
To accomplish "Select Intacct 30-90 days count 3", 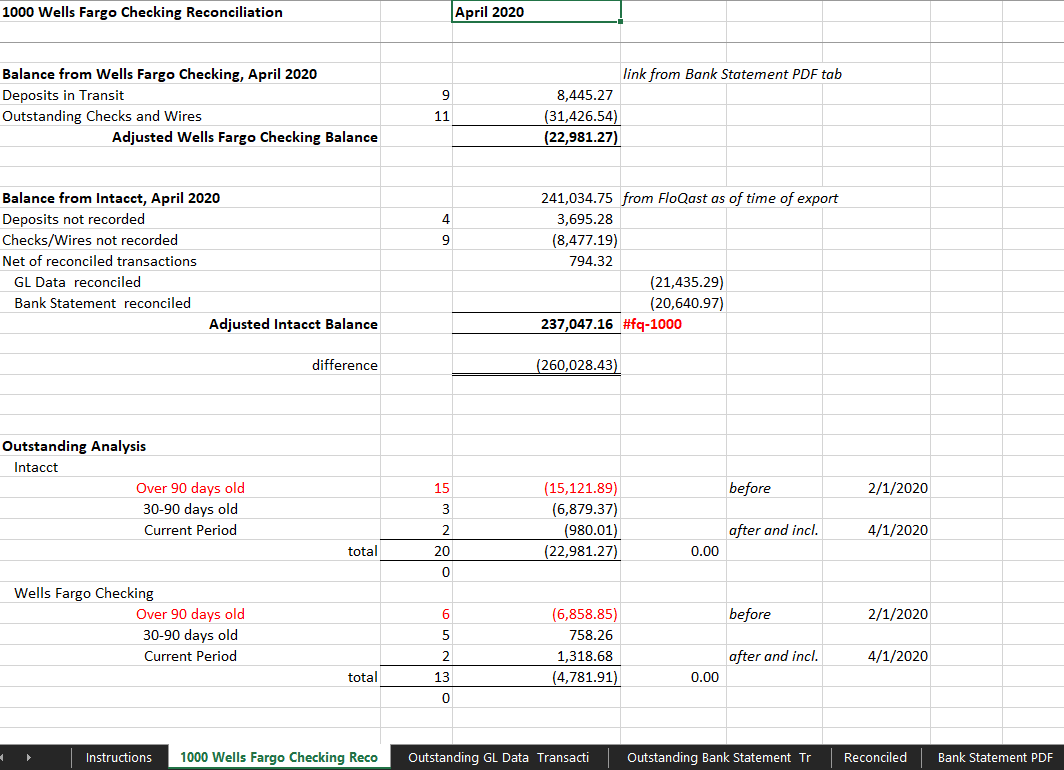I will [x=445, y=509].
